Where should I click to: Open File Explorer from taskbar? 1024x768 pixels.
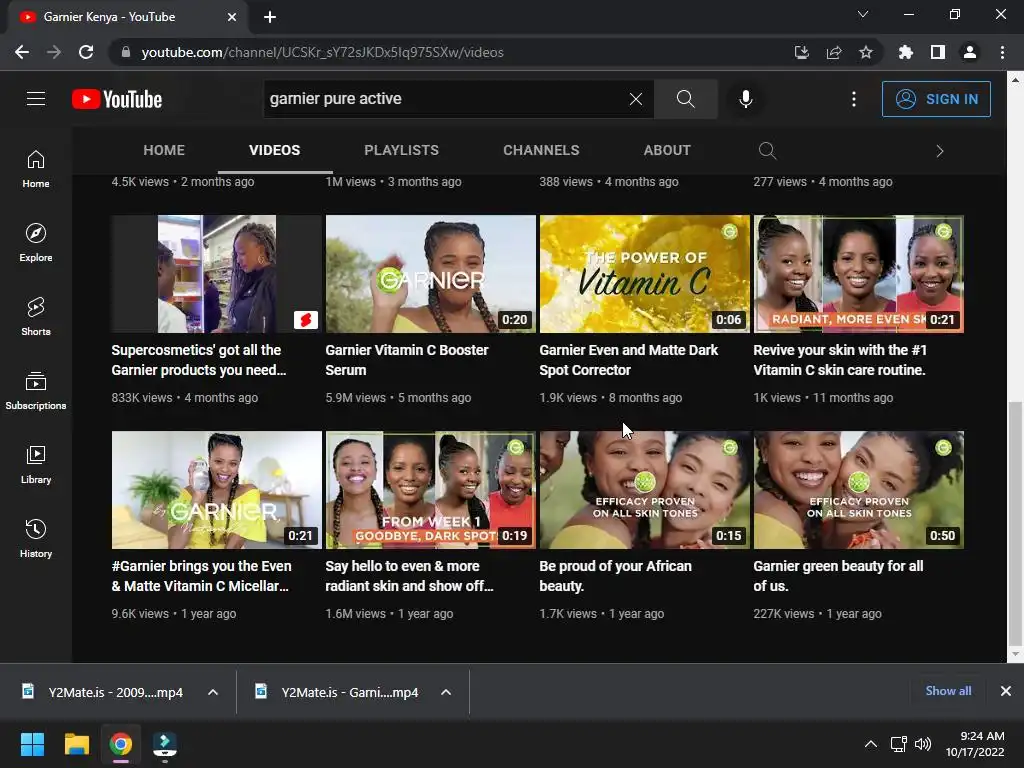click(76, 744)
